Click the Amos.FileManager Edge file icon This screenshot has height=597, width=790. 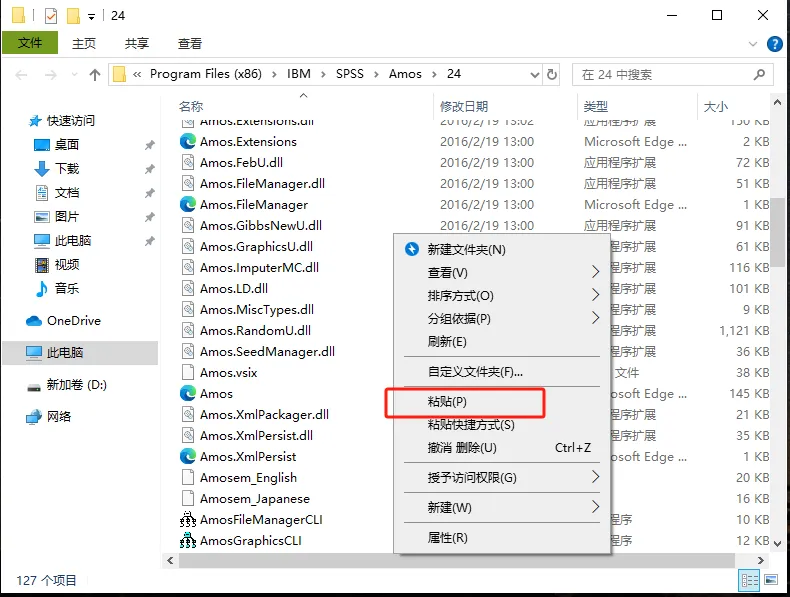pos(188,204)
